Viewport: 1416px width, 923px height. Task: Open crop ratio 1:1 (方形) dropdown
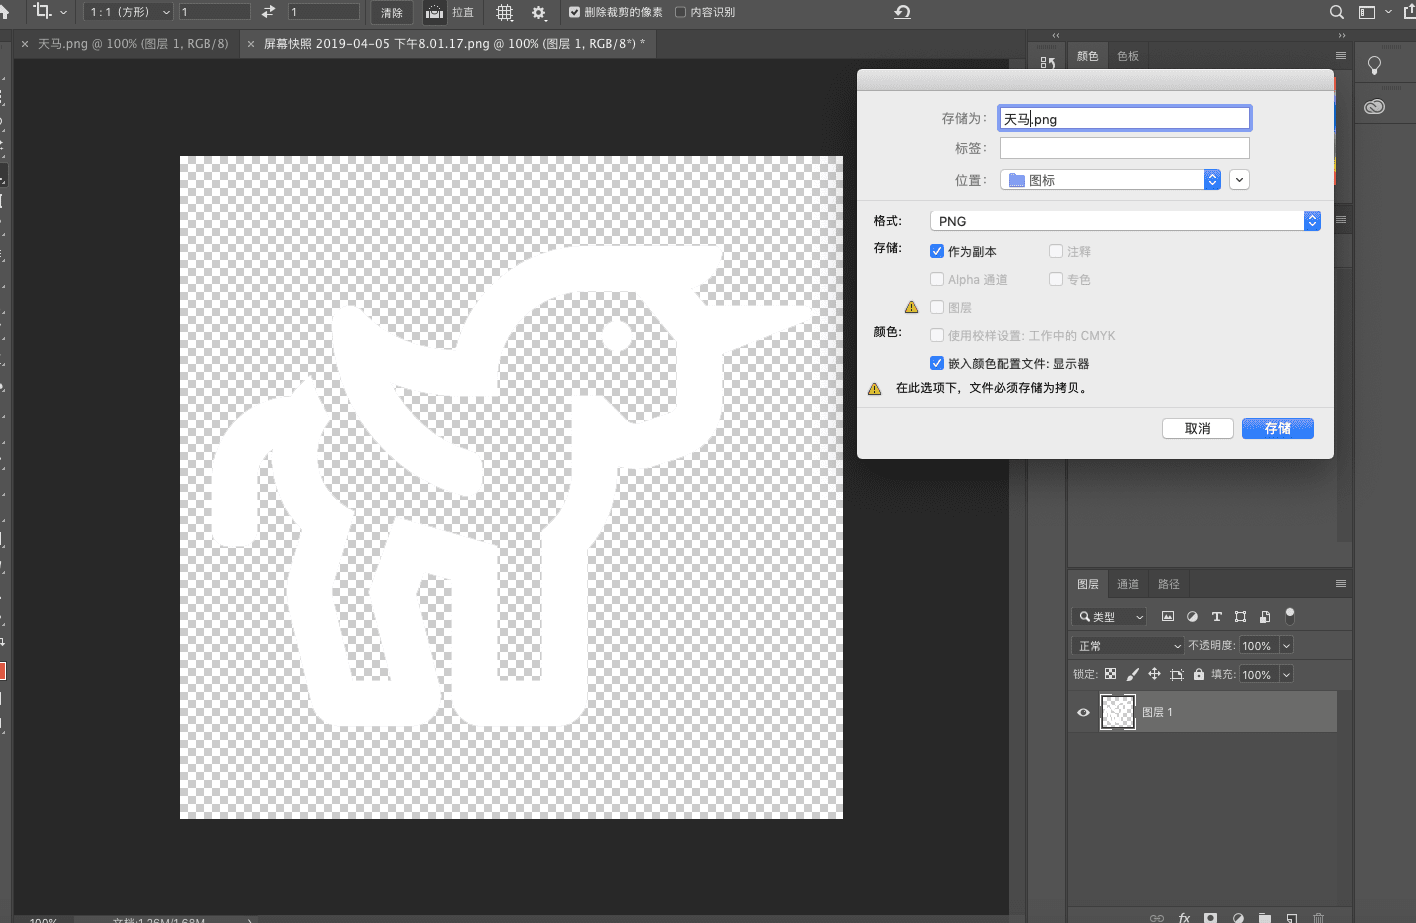pyautogui.click(x=129, y=12)
